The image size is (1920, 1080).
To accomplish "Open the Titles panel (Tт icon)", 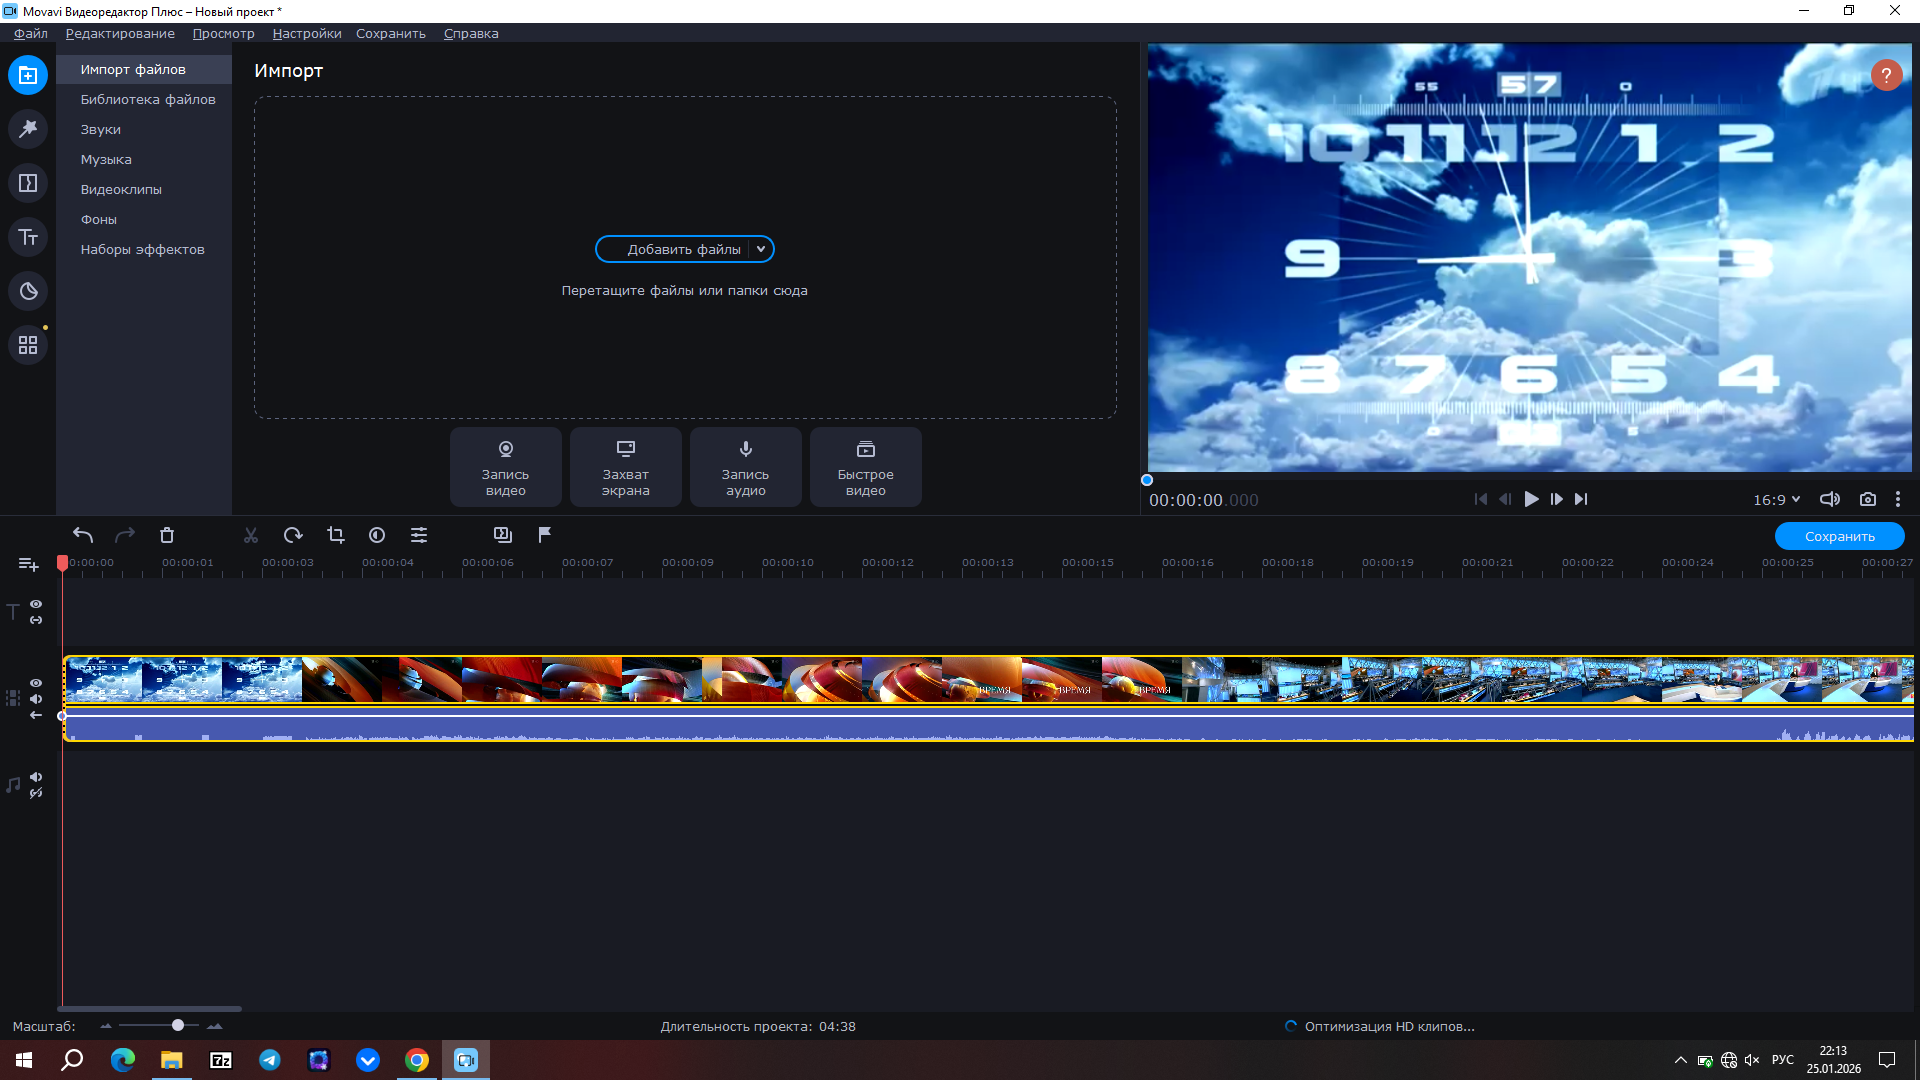I will point(28,237).
